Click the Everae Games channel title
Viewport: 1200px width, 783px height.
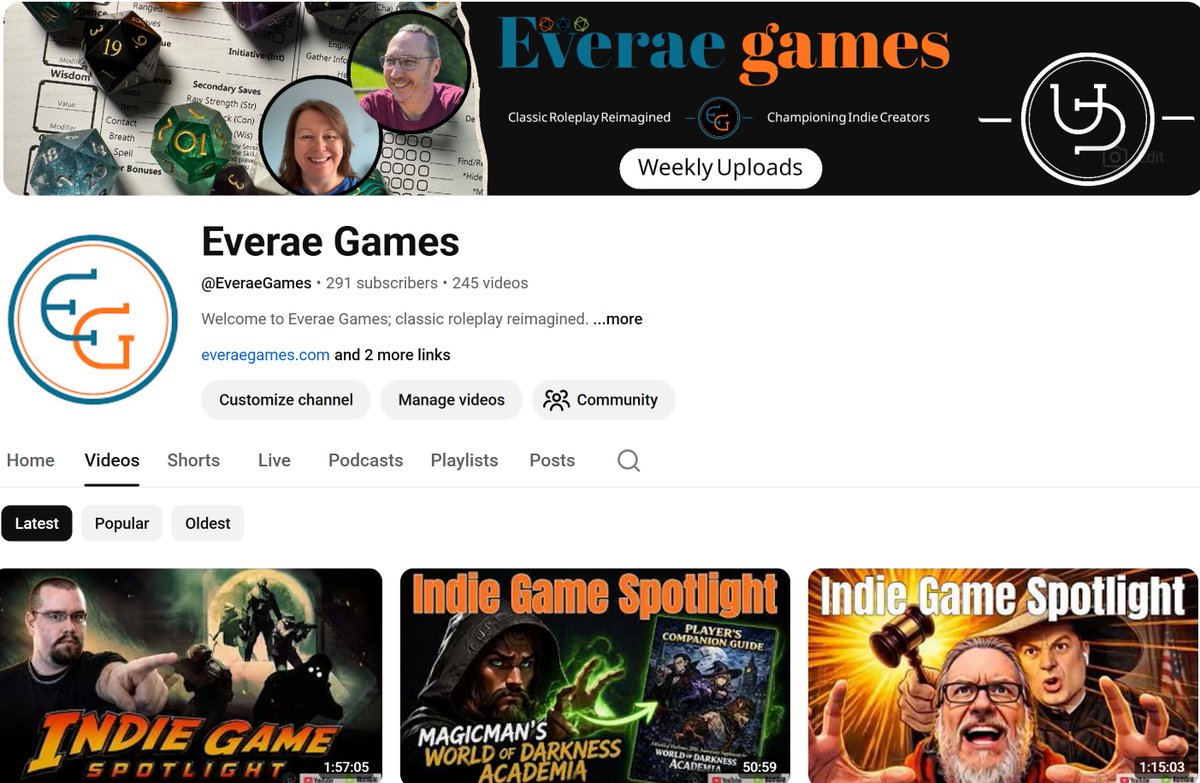[330, 242]
